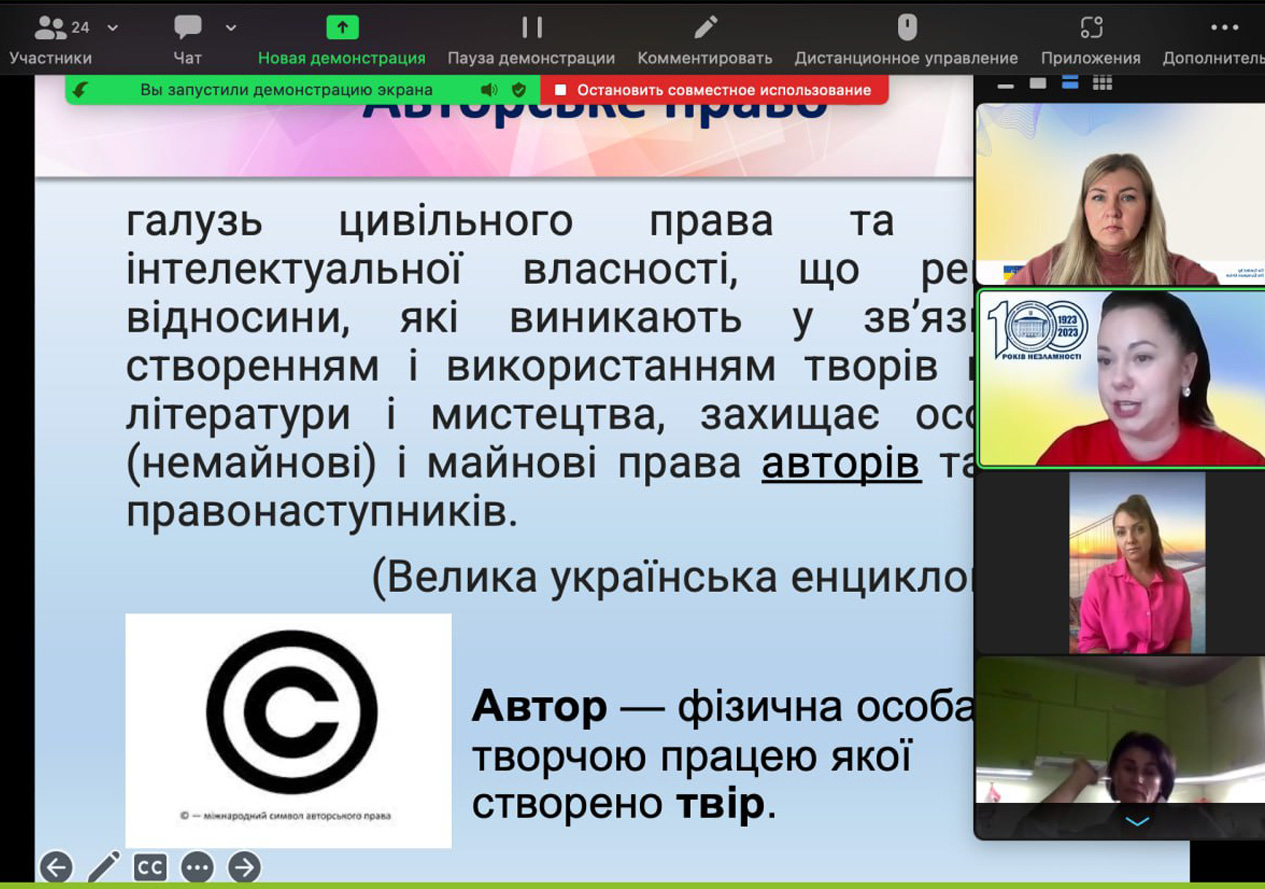Expand the arrow next to Участники
The image size is (1265, 889).
(113, 28)
